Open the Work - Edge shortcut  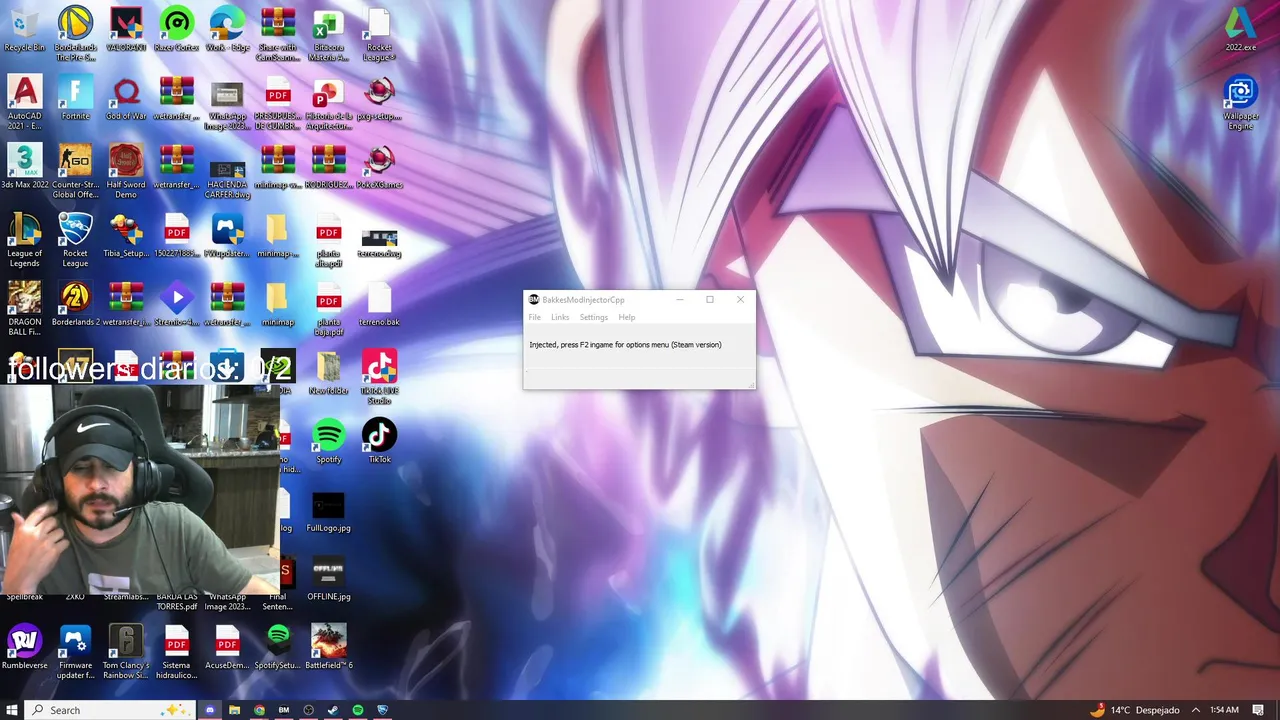(x=227, y=30)
